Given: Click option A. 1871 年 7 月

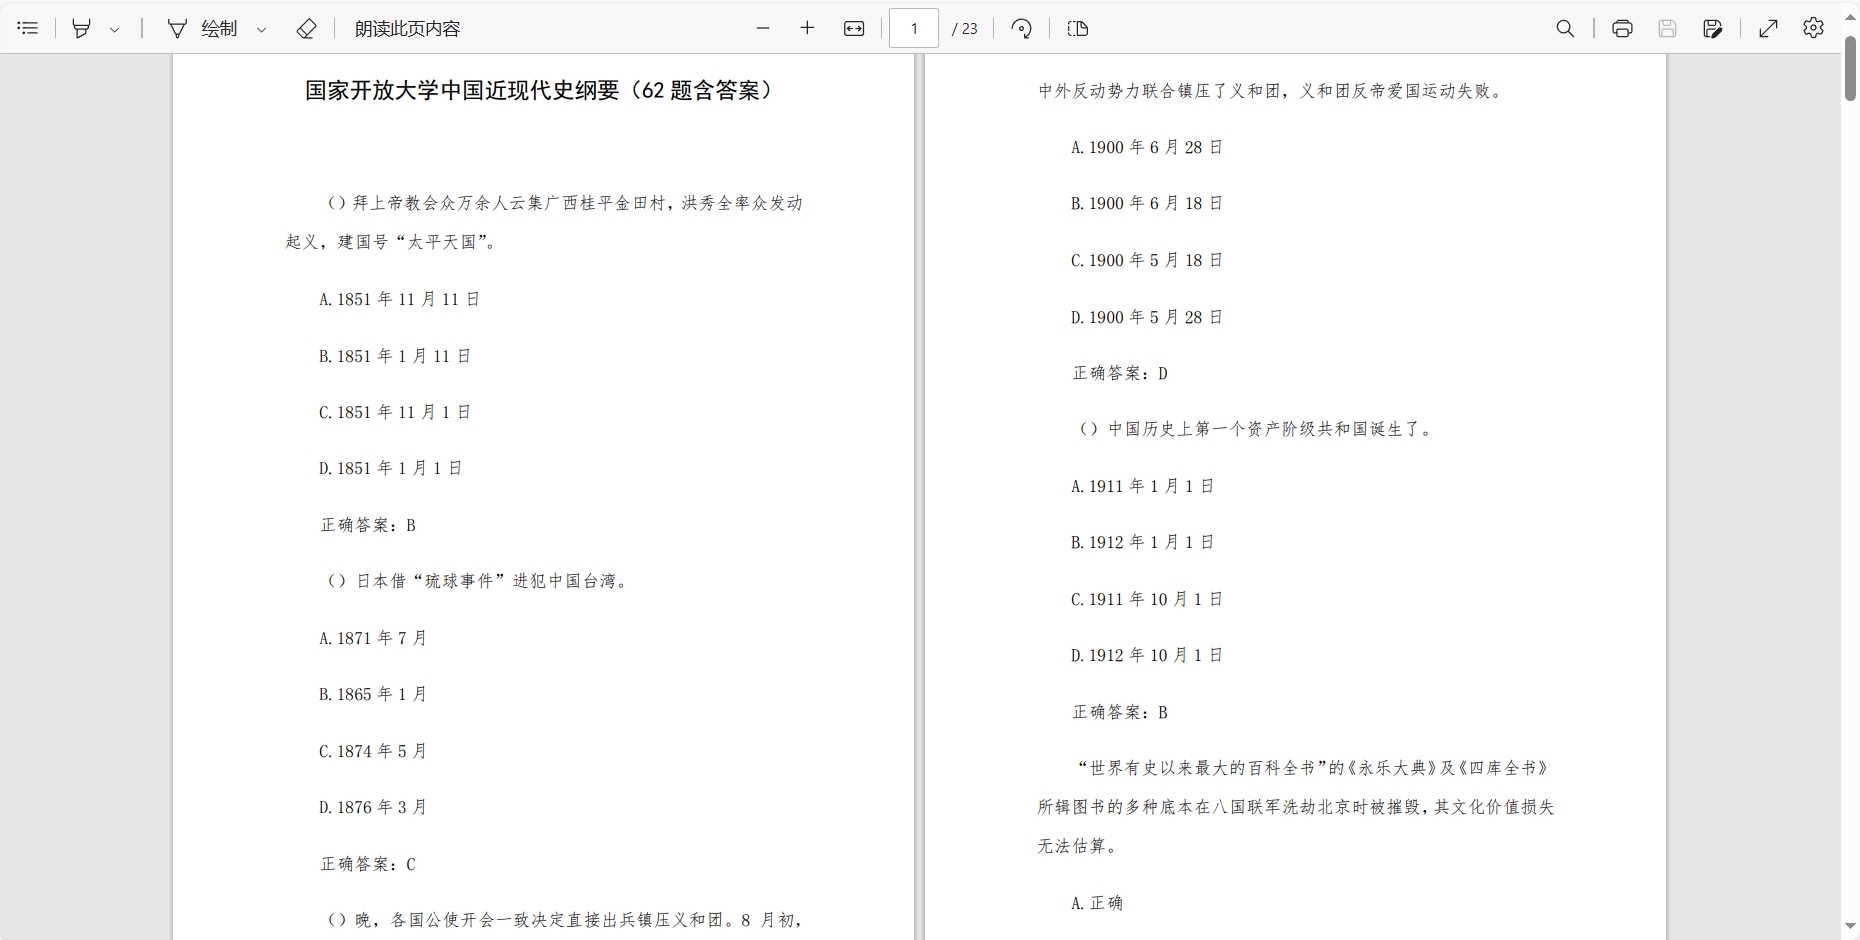Looking at the screenshot, I should tap(373, 638).
